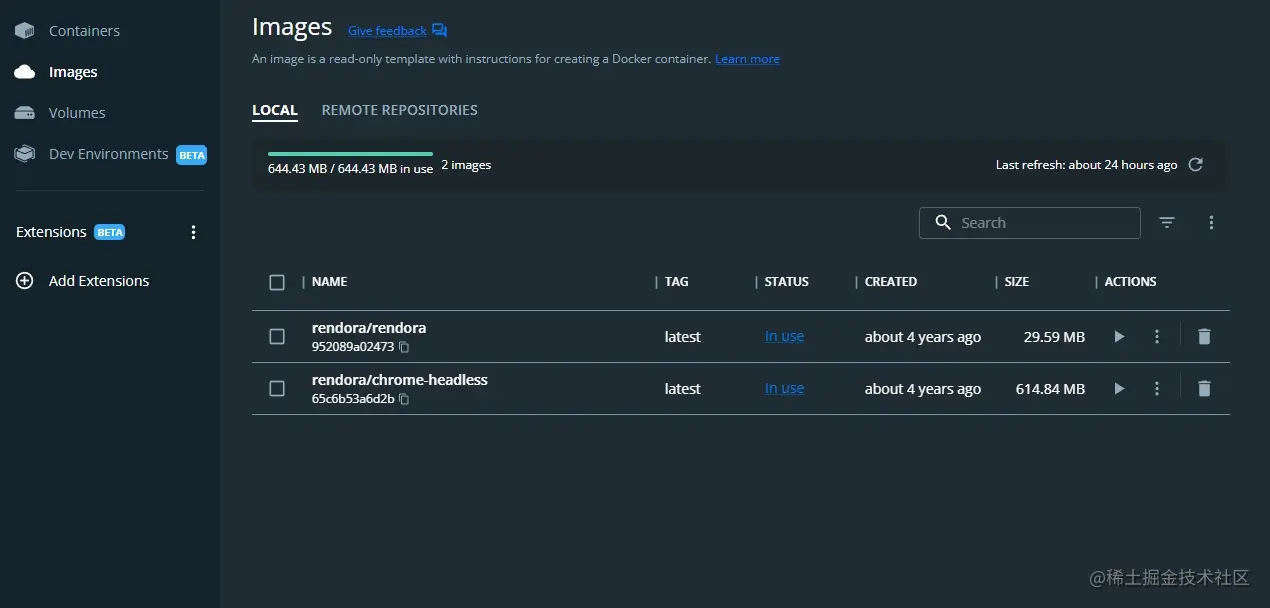Screen dimensions: 1270x608
Task: Toggle the select-all images checkbox
Action: [277, 282]
